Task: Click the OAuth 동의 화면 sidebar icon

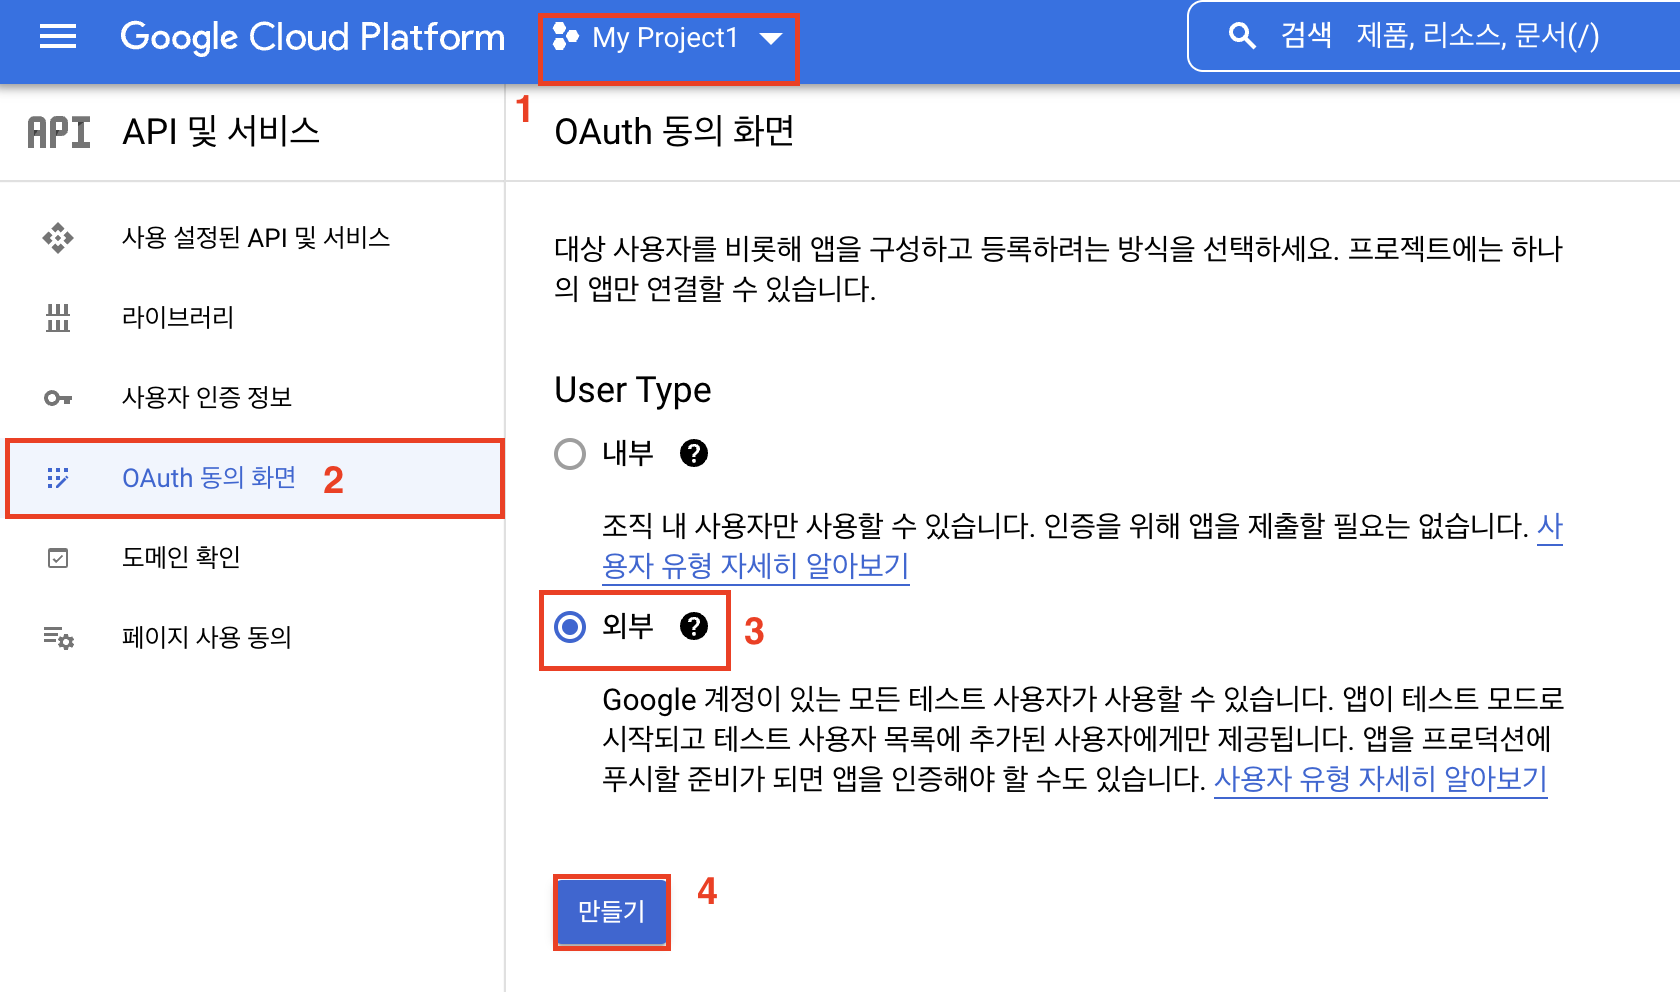Action: coord(58,478)
